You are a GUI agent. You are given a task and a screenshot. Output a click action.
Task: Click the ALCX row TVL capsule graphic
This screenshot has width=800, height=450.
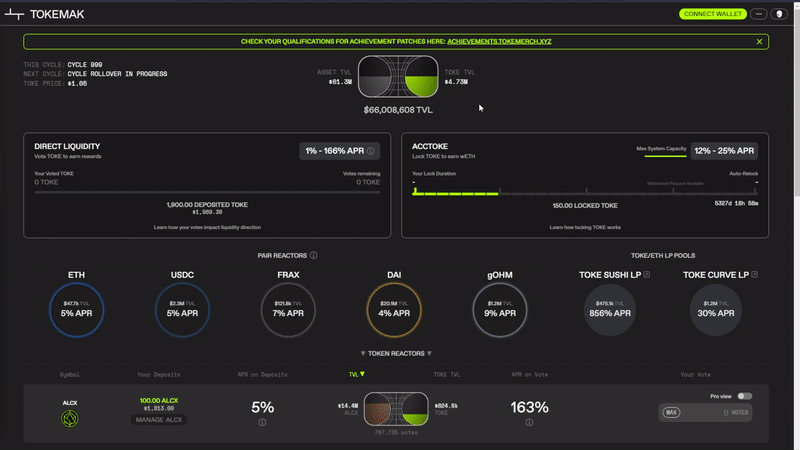click(396, 409)
